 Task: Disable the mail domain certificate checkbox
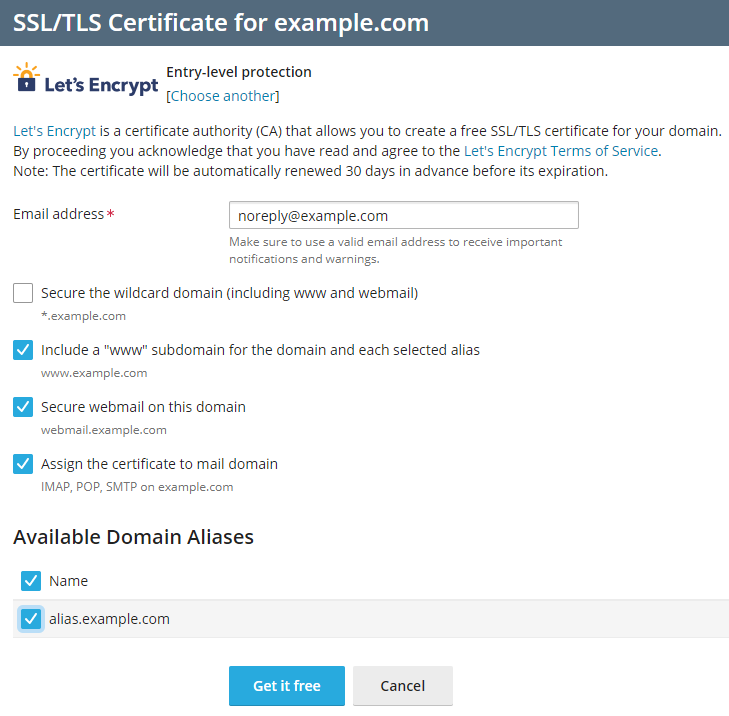(x=23, y=464)
